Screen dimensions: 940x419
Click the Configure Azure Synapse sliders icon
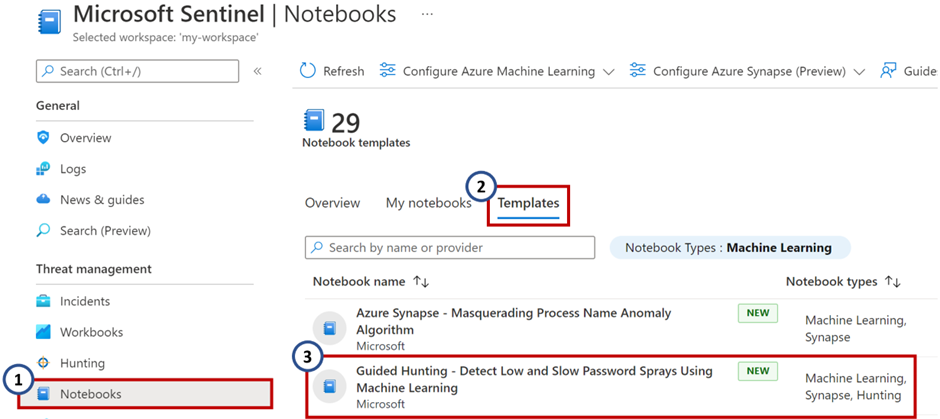[x=638, y=71]
